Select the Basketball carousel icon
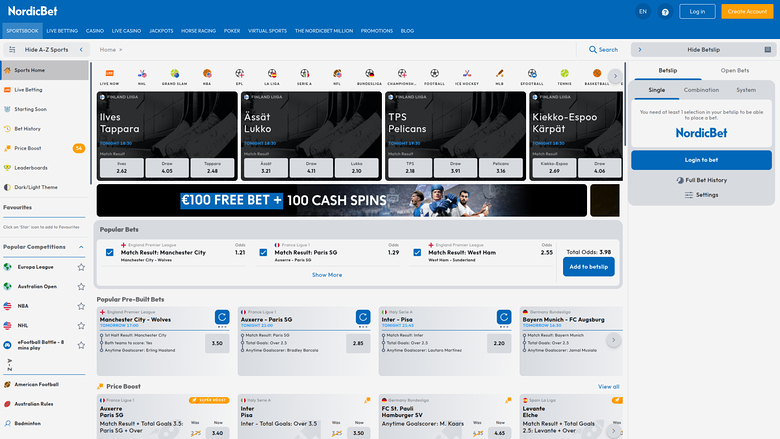 pos(597,77)
